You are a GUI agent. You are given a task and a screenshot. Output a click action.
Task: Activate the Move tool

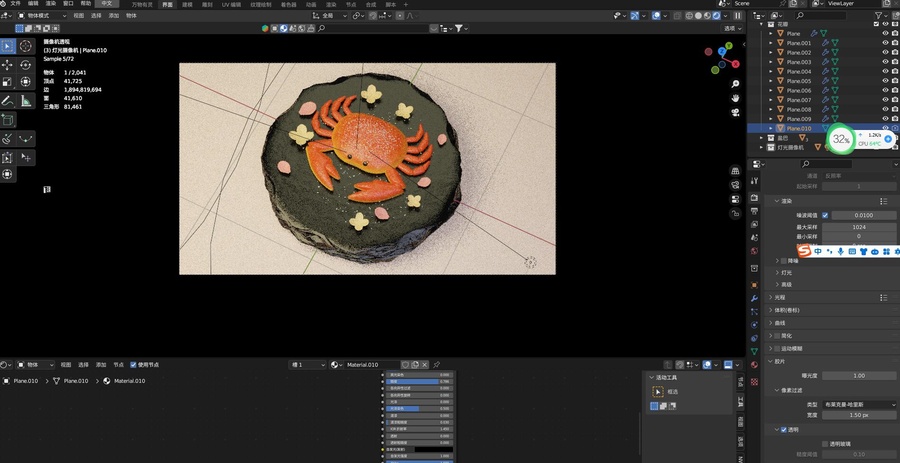pos(8,65)
